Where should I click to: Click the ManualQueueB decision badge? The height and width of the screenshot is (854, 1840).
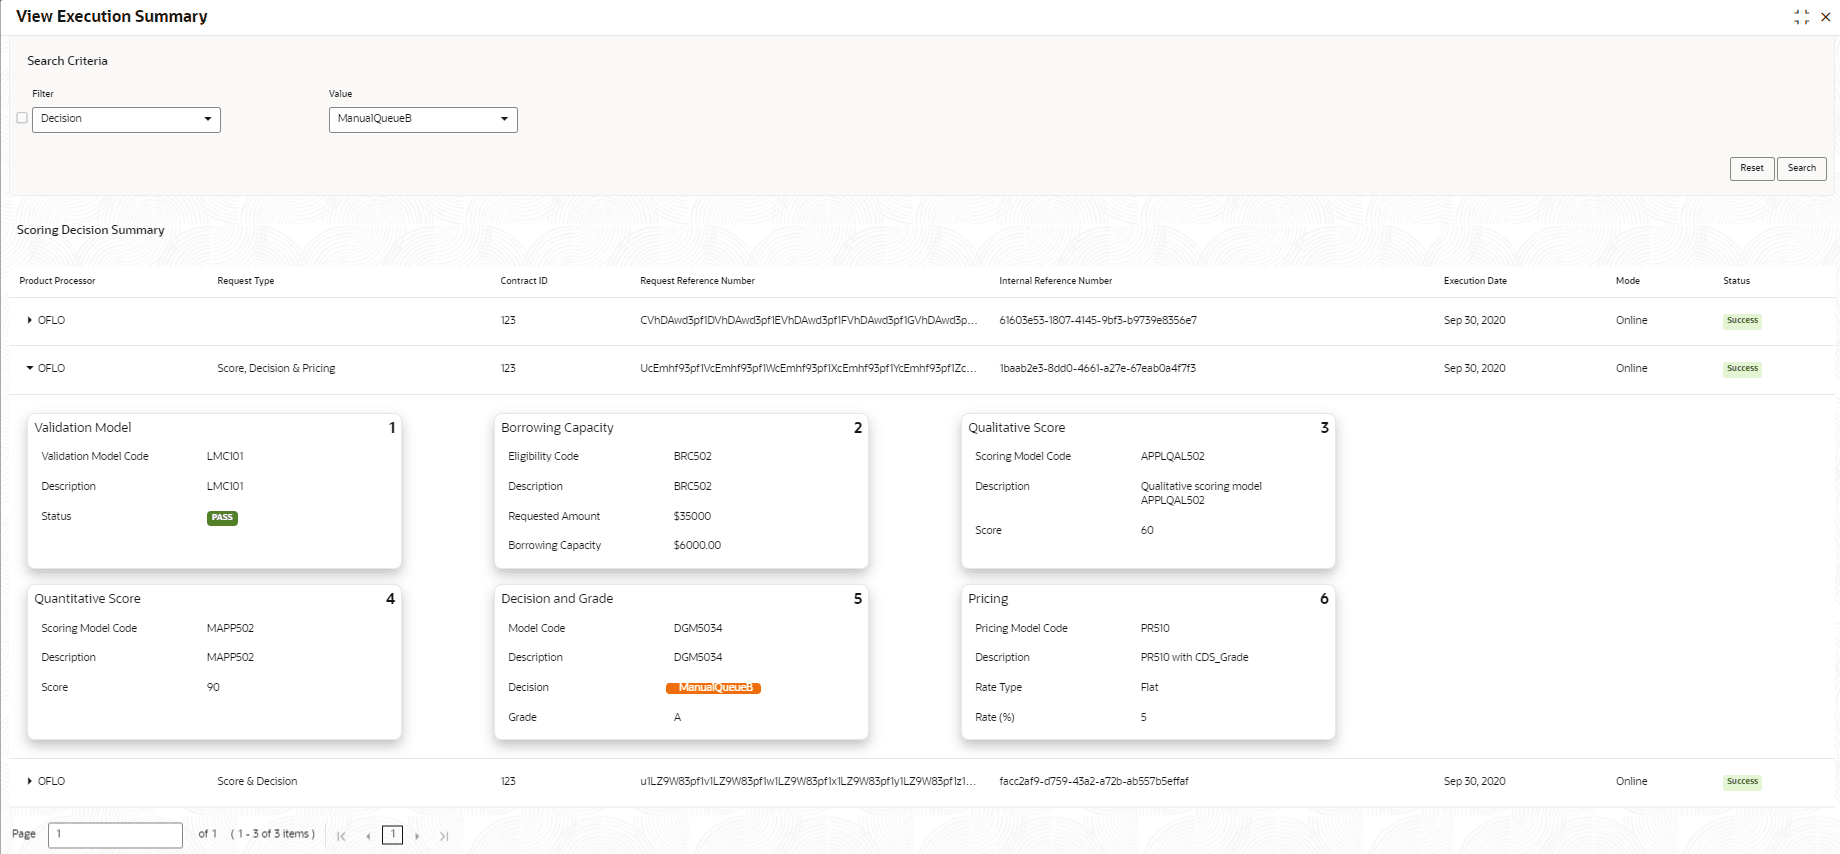(x=714, y=688)
